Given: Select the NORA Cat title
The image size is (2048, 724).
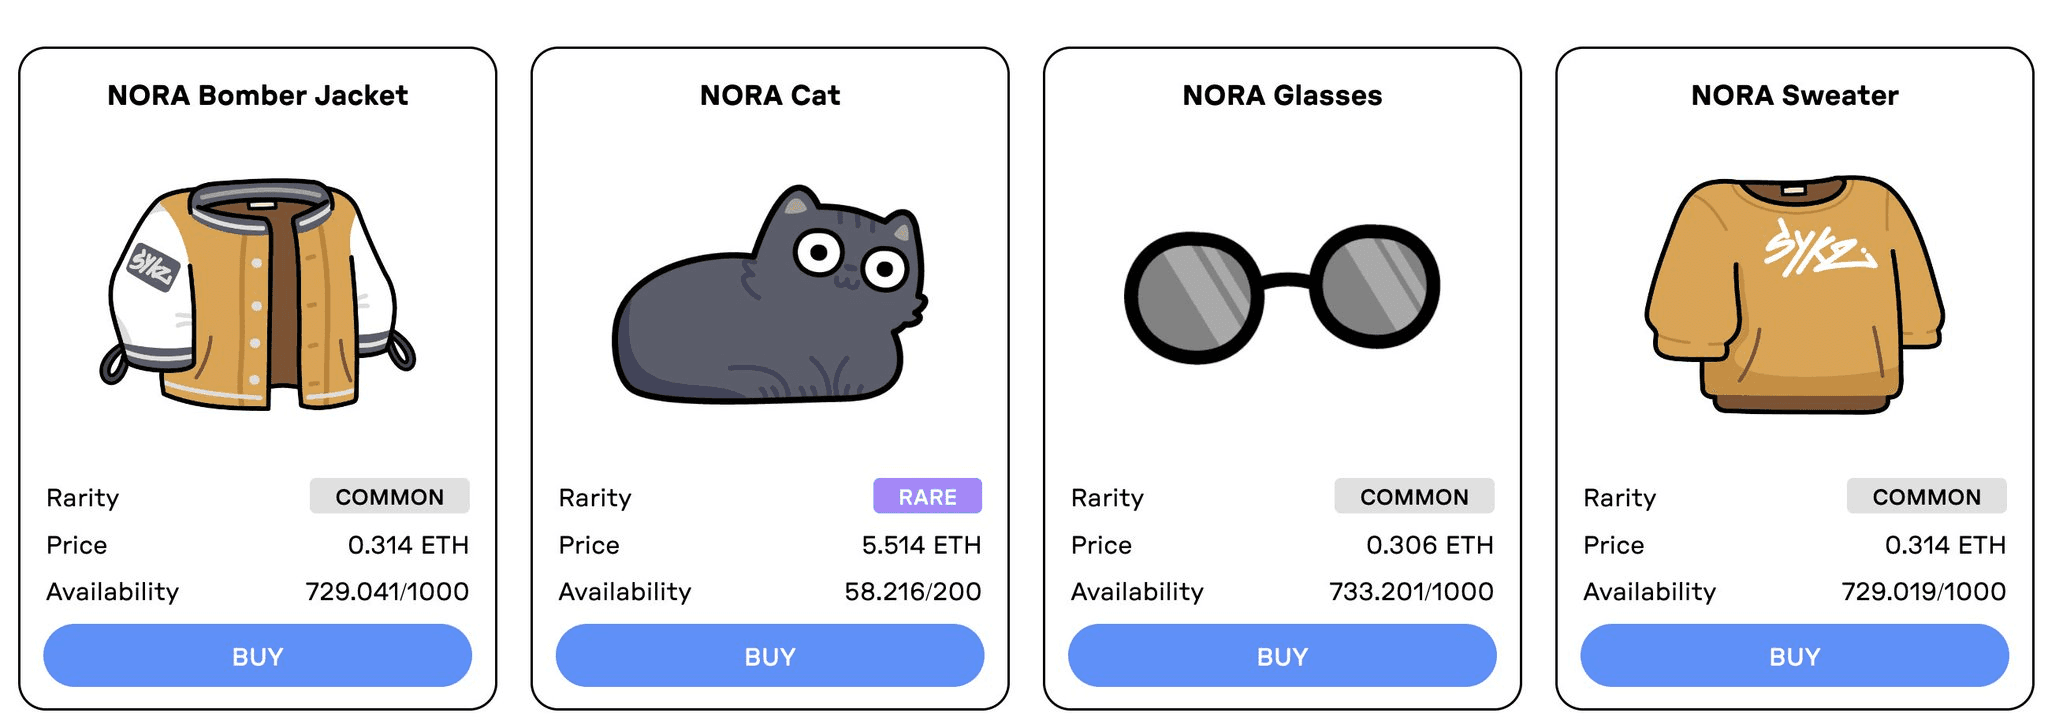Looking at the screenshot, I should pos(770,95).
